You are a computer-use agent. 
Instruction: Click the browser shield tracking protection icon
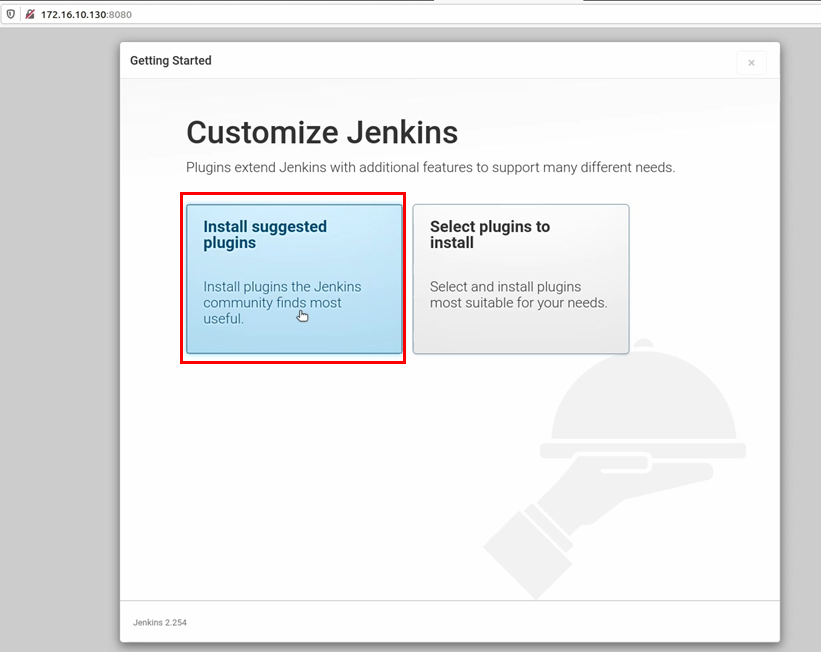tap(10, 14)
